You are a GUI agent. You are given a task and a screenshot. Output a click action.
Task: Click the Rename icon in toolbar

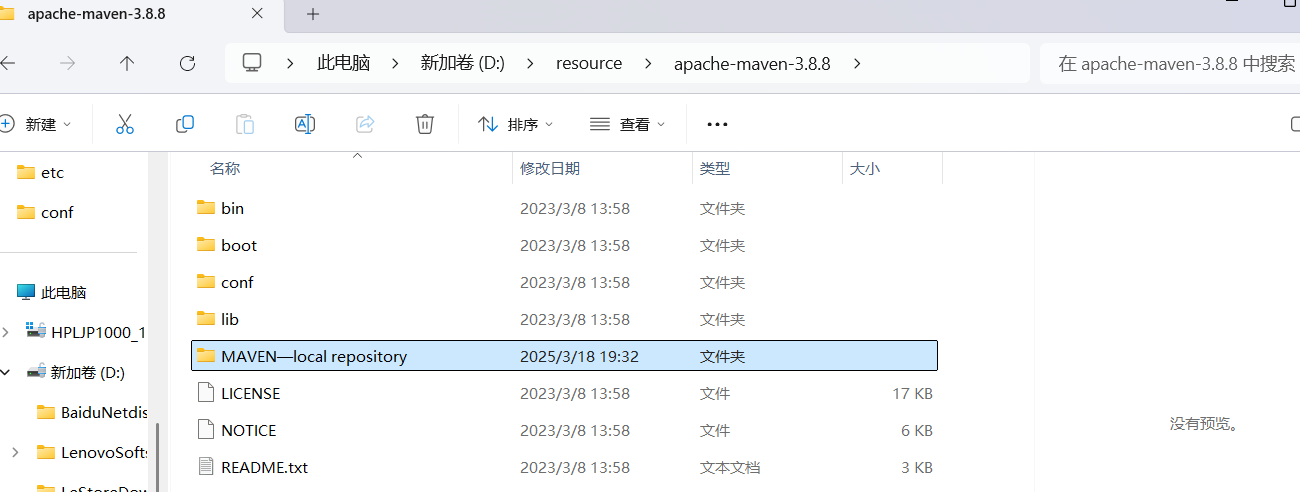point(305,124)
